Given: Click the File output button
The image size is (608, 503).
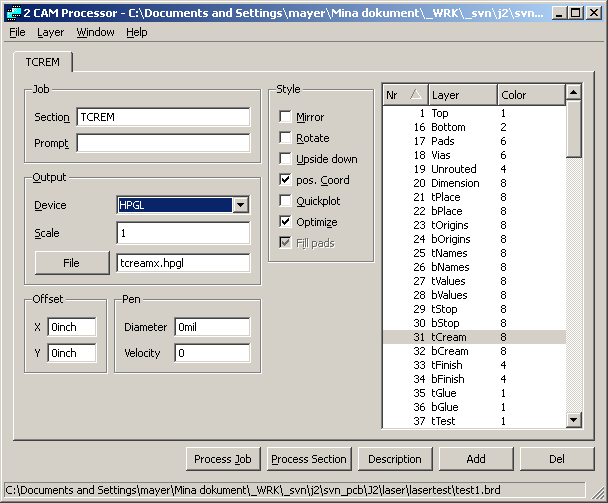Looking at the screenshot, I should click(72, 263).
